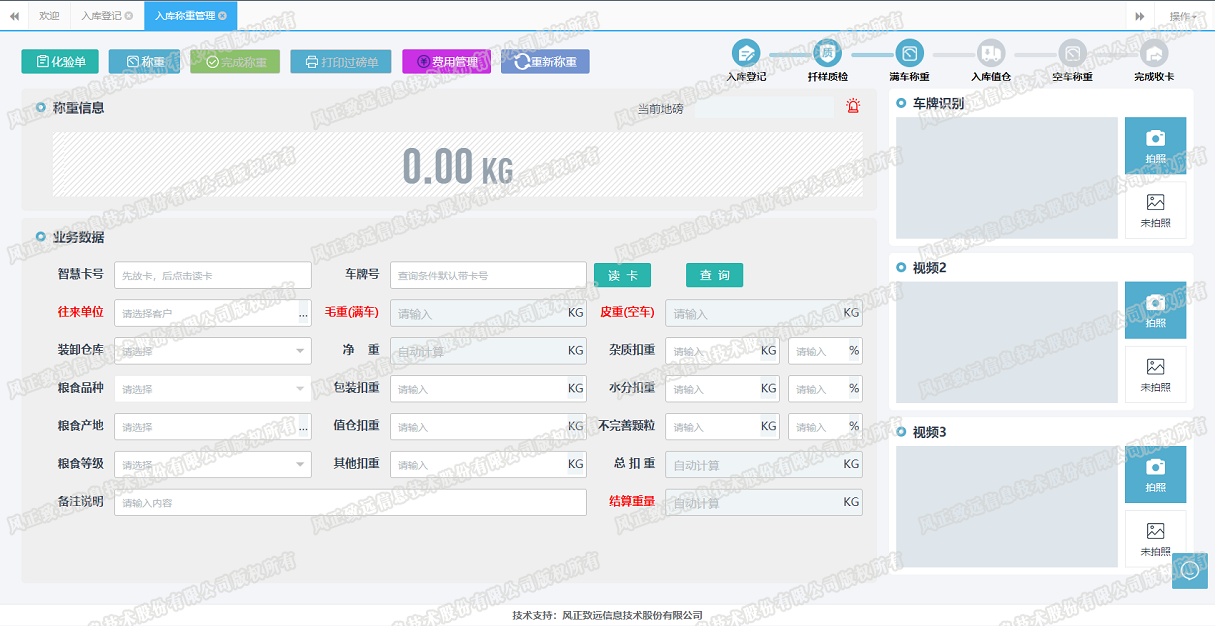This screenshot has width=1215, height=626.
Task: Open the 操作 dropdown menu
Action: pos(1183,16)
